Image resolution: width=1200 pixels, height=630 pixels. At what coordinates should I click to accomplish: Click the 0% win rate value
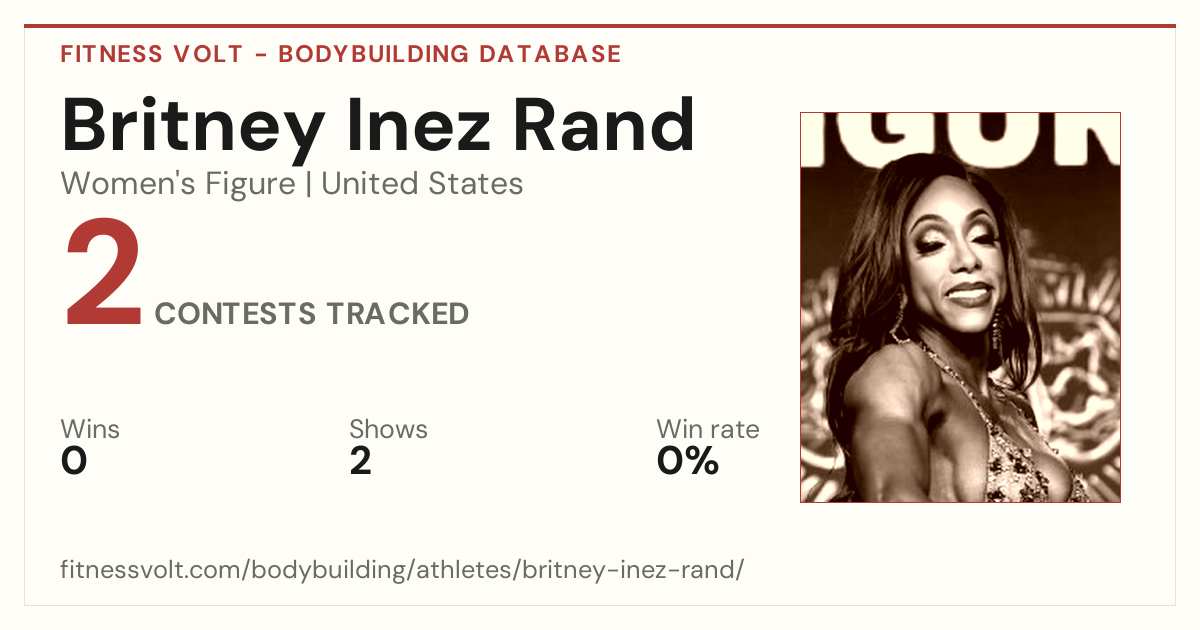(x=688, y=461)
